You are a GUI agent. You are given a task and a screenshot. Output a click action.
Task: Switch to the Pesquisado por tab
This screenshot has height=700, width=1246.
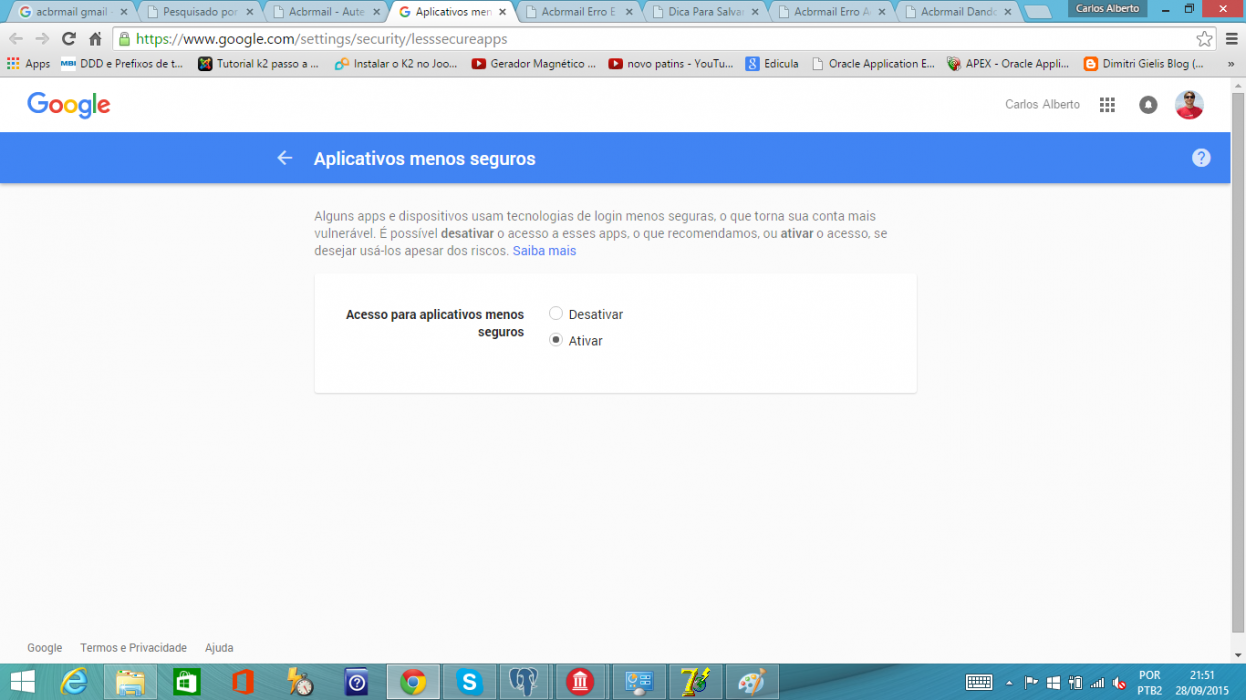point(197,12)
